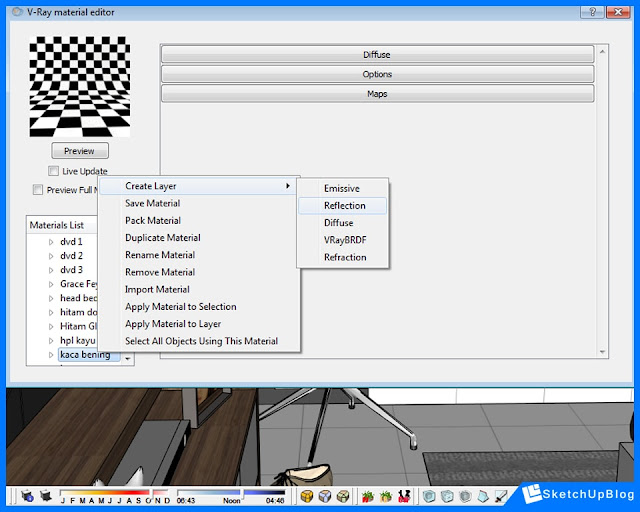Select the dvd 1 material name

pos(71,242)
